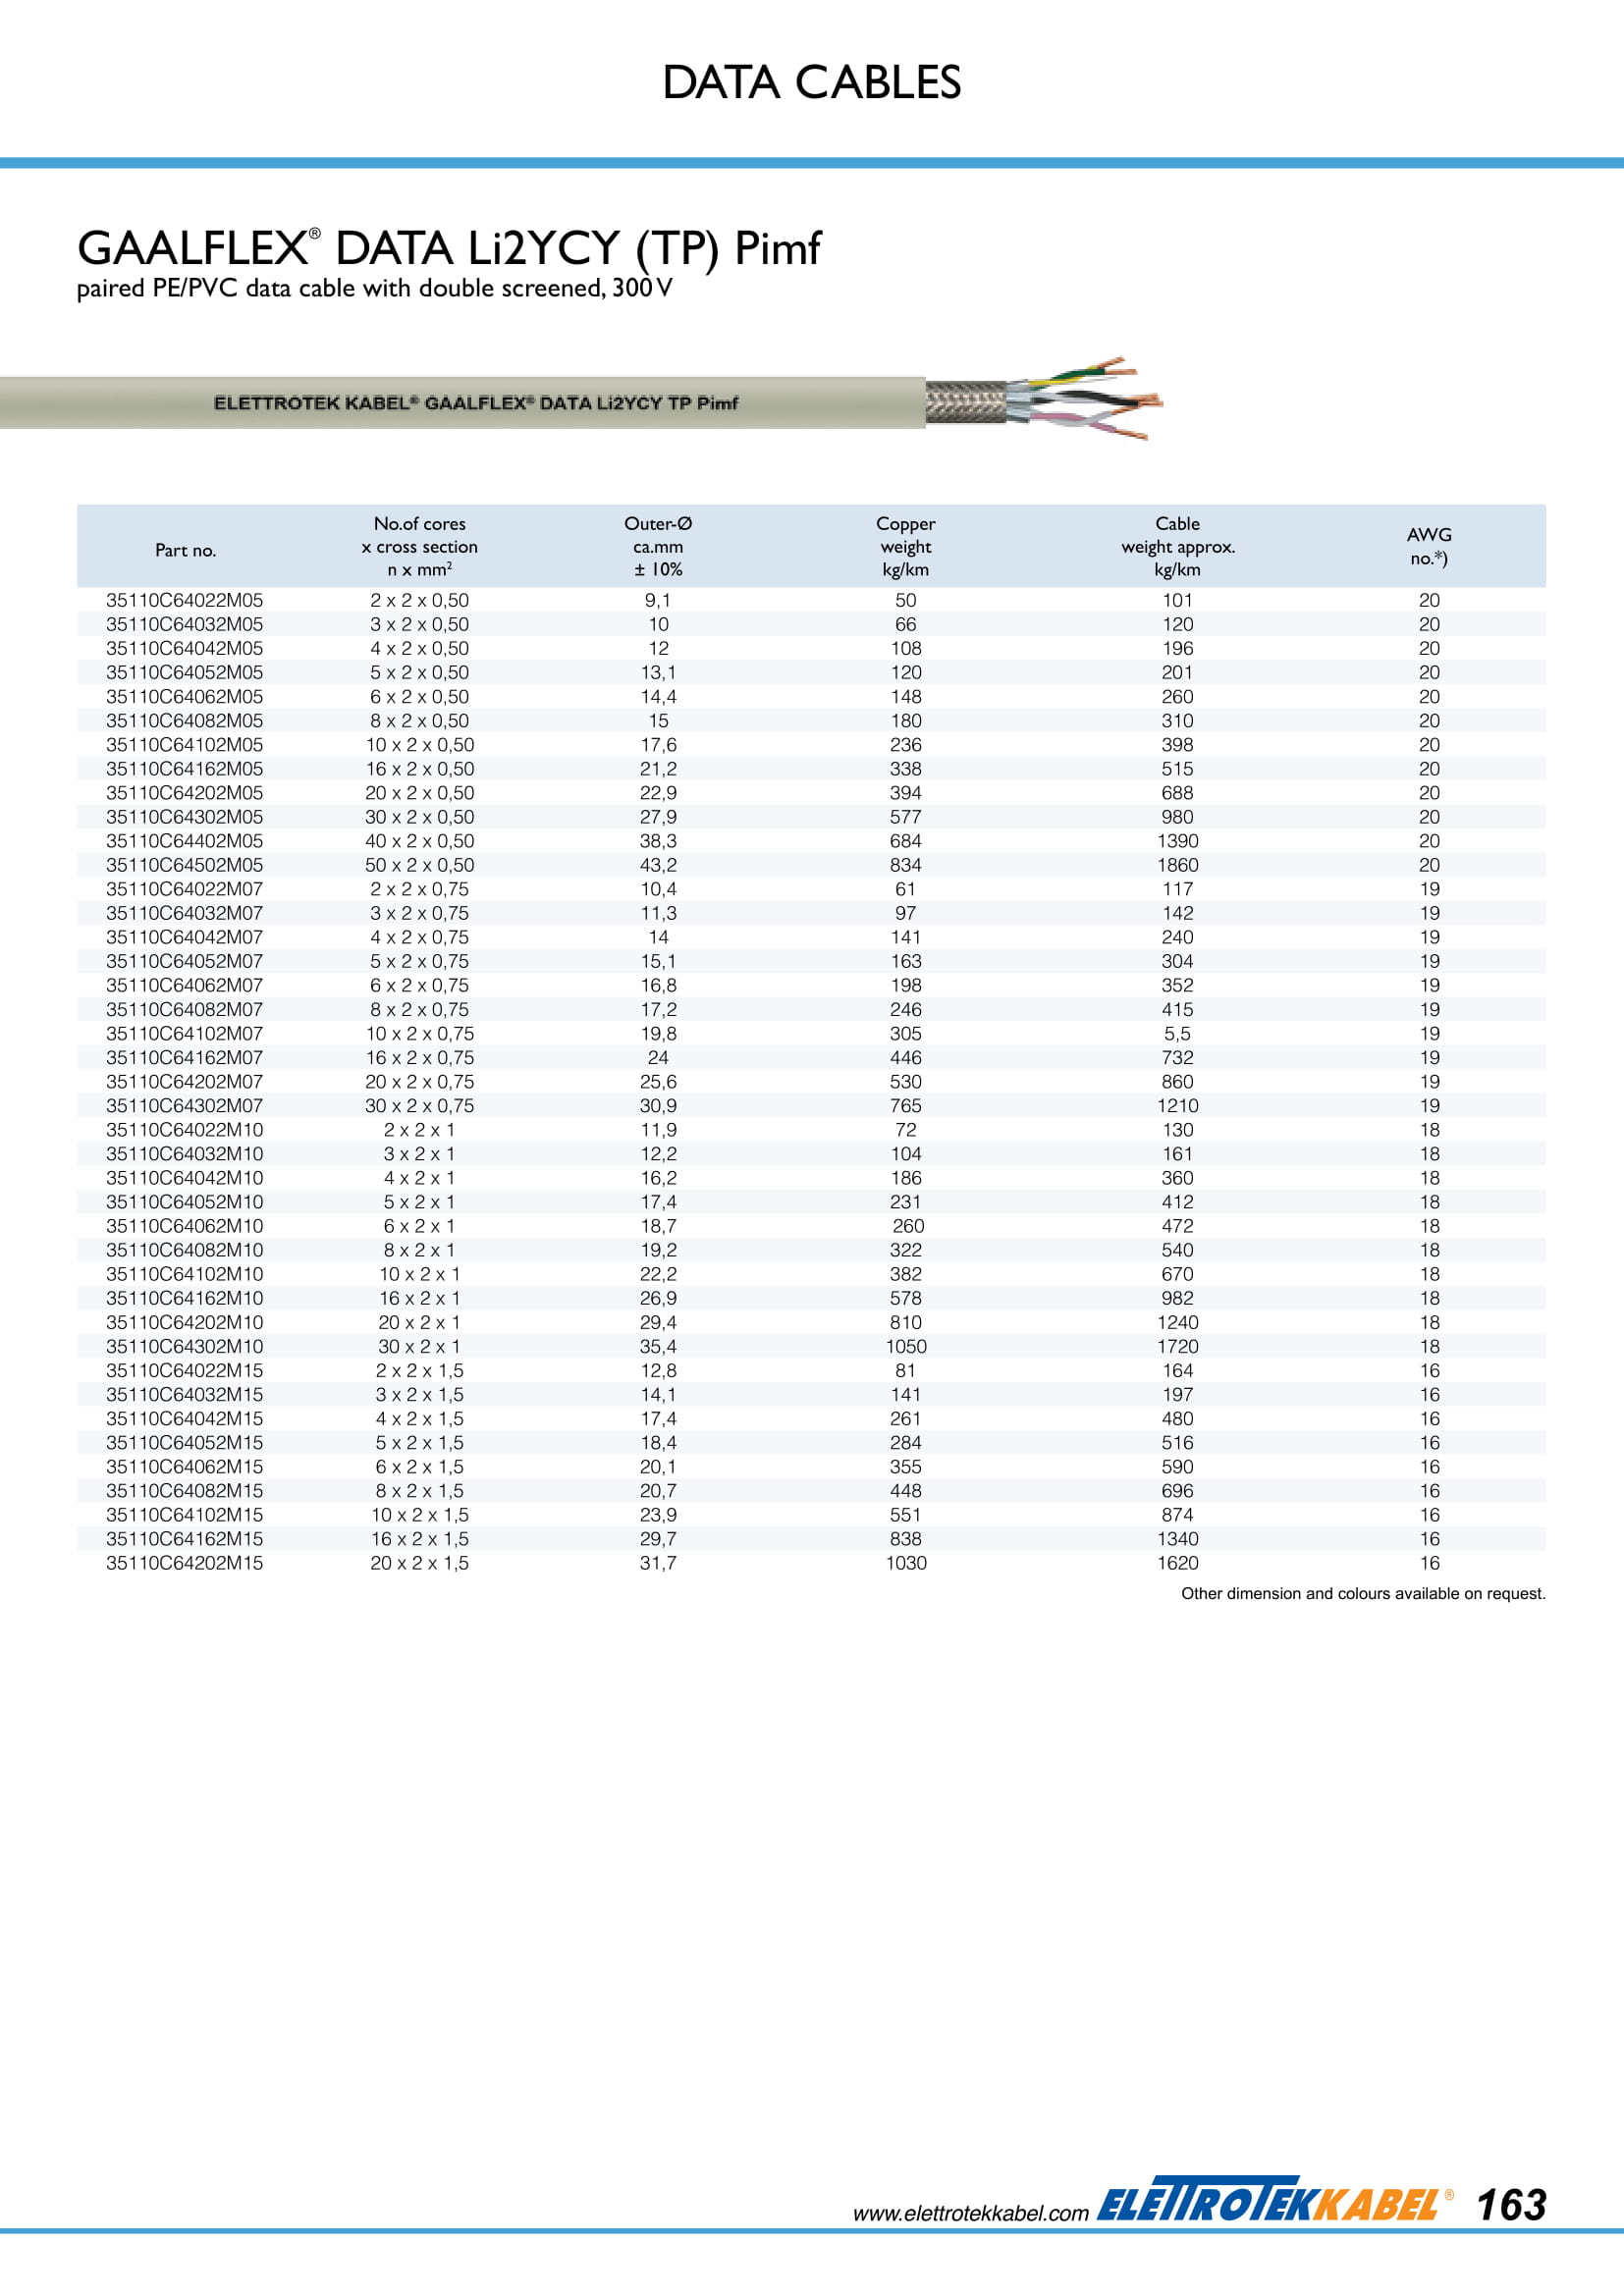Select part number 35110C64052M05
The height and width of the screenshot is (2296, 1624).
(185, 672)
